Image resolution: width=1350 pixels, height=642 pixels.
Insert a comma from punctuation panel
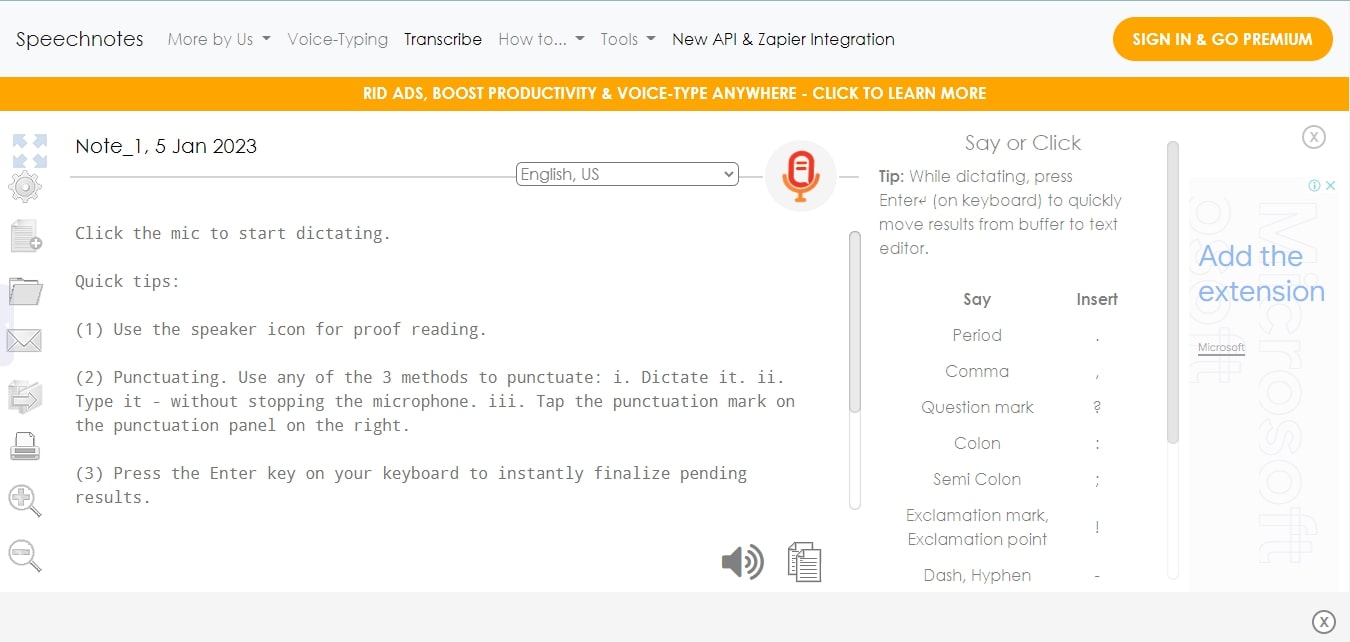[1097, 372]
